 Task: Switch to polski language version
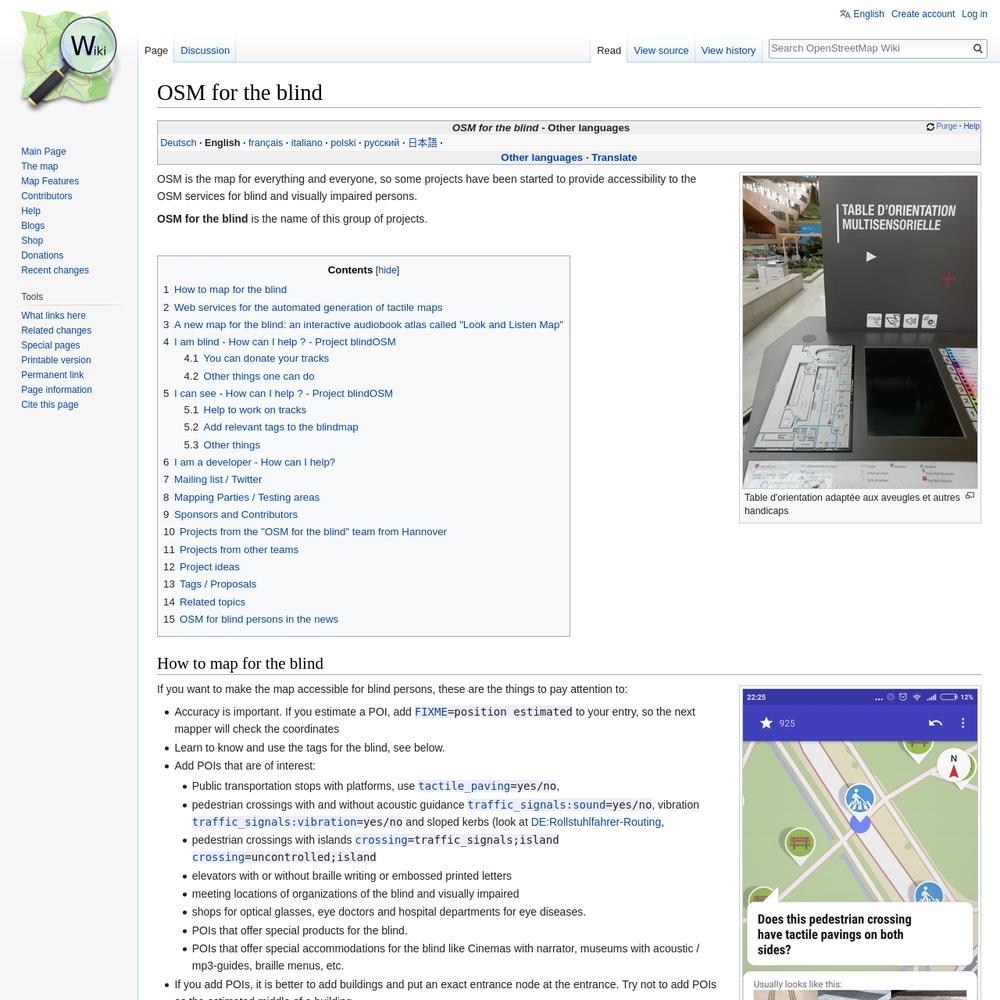point(343,143)
